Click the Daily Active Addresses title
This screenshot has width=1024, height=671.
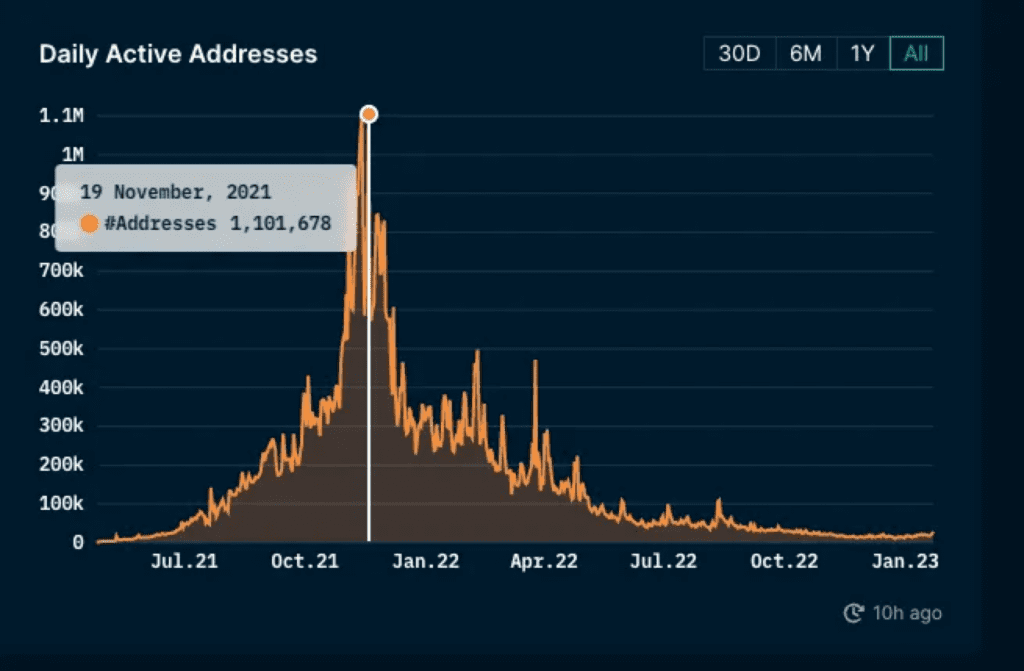tap(178, 54)
